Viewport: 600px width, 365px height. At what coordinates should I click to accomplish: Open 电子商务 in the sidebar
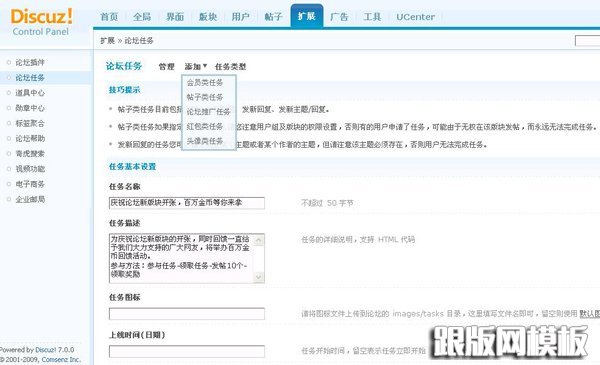tap(30, 184)
